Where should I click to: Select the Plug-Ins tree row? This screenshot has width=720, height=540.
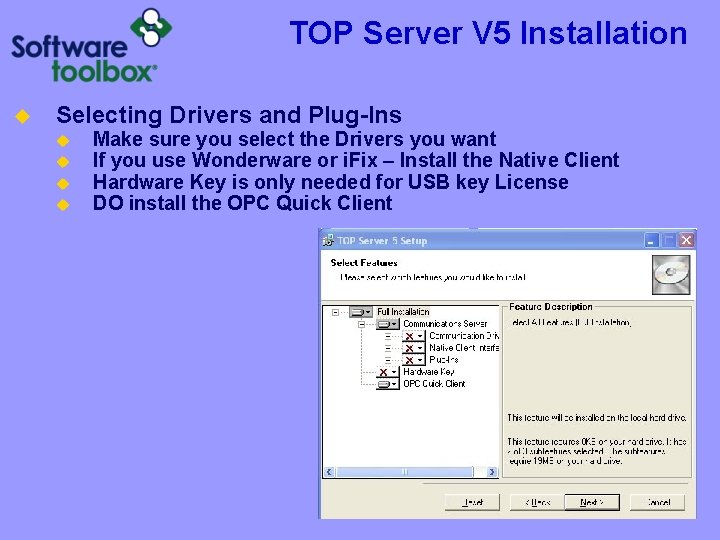point(444,360)
